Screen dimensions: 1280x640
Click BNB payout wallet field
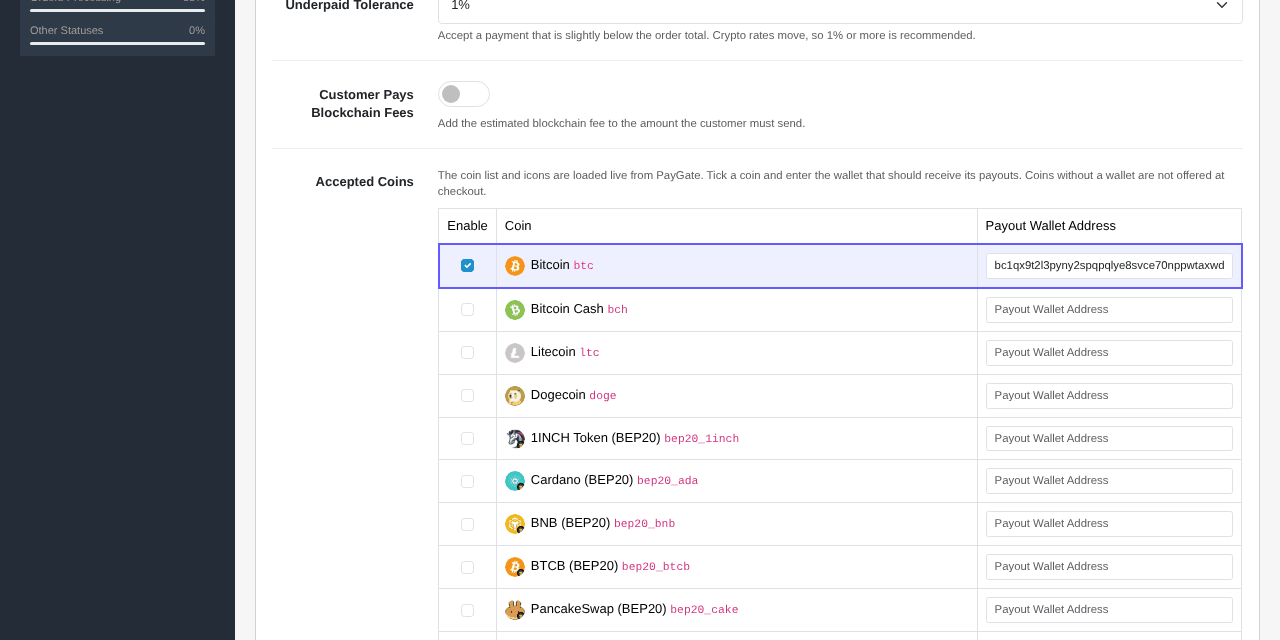[1109, 524]
